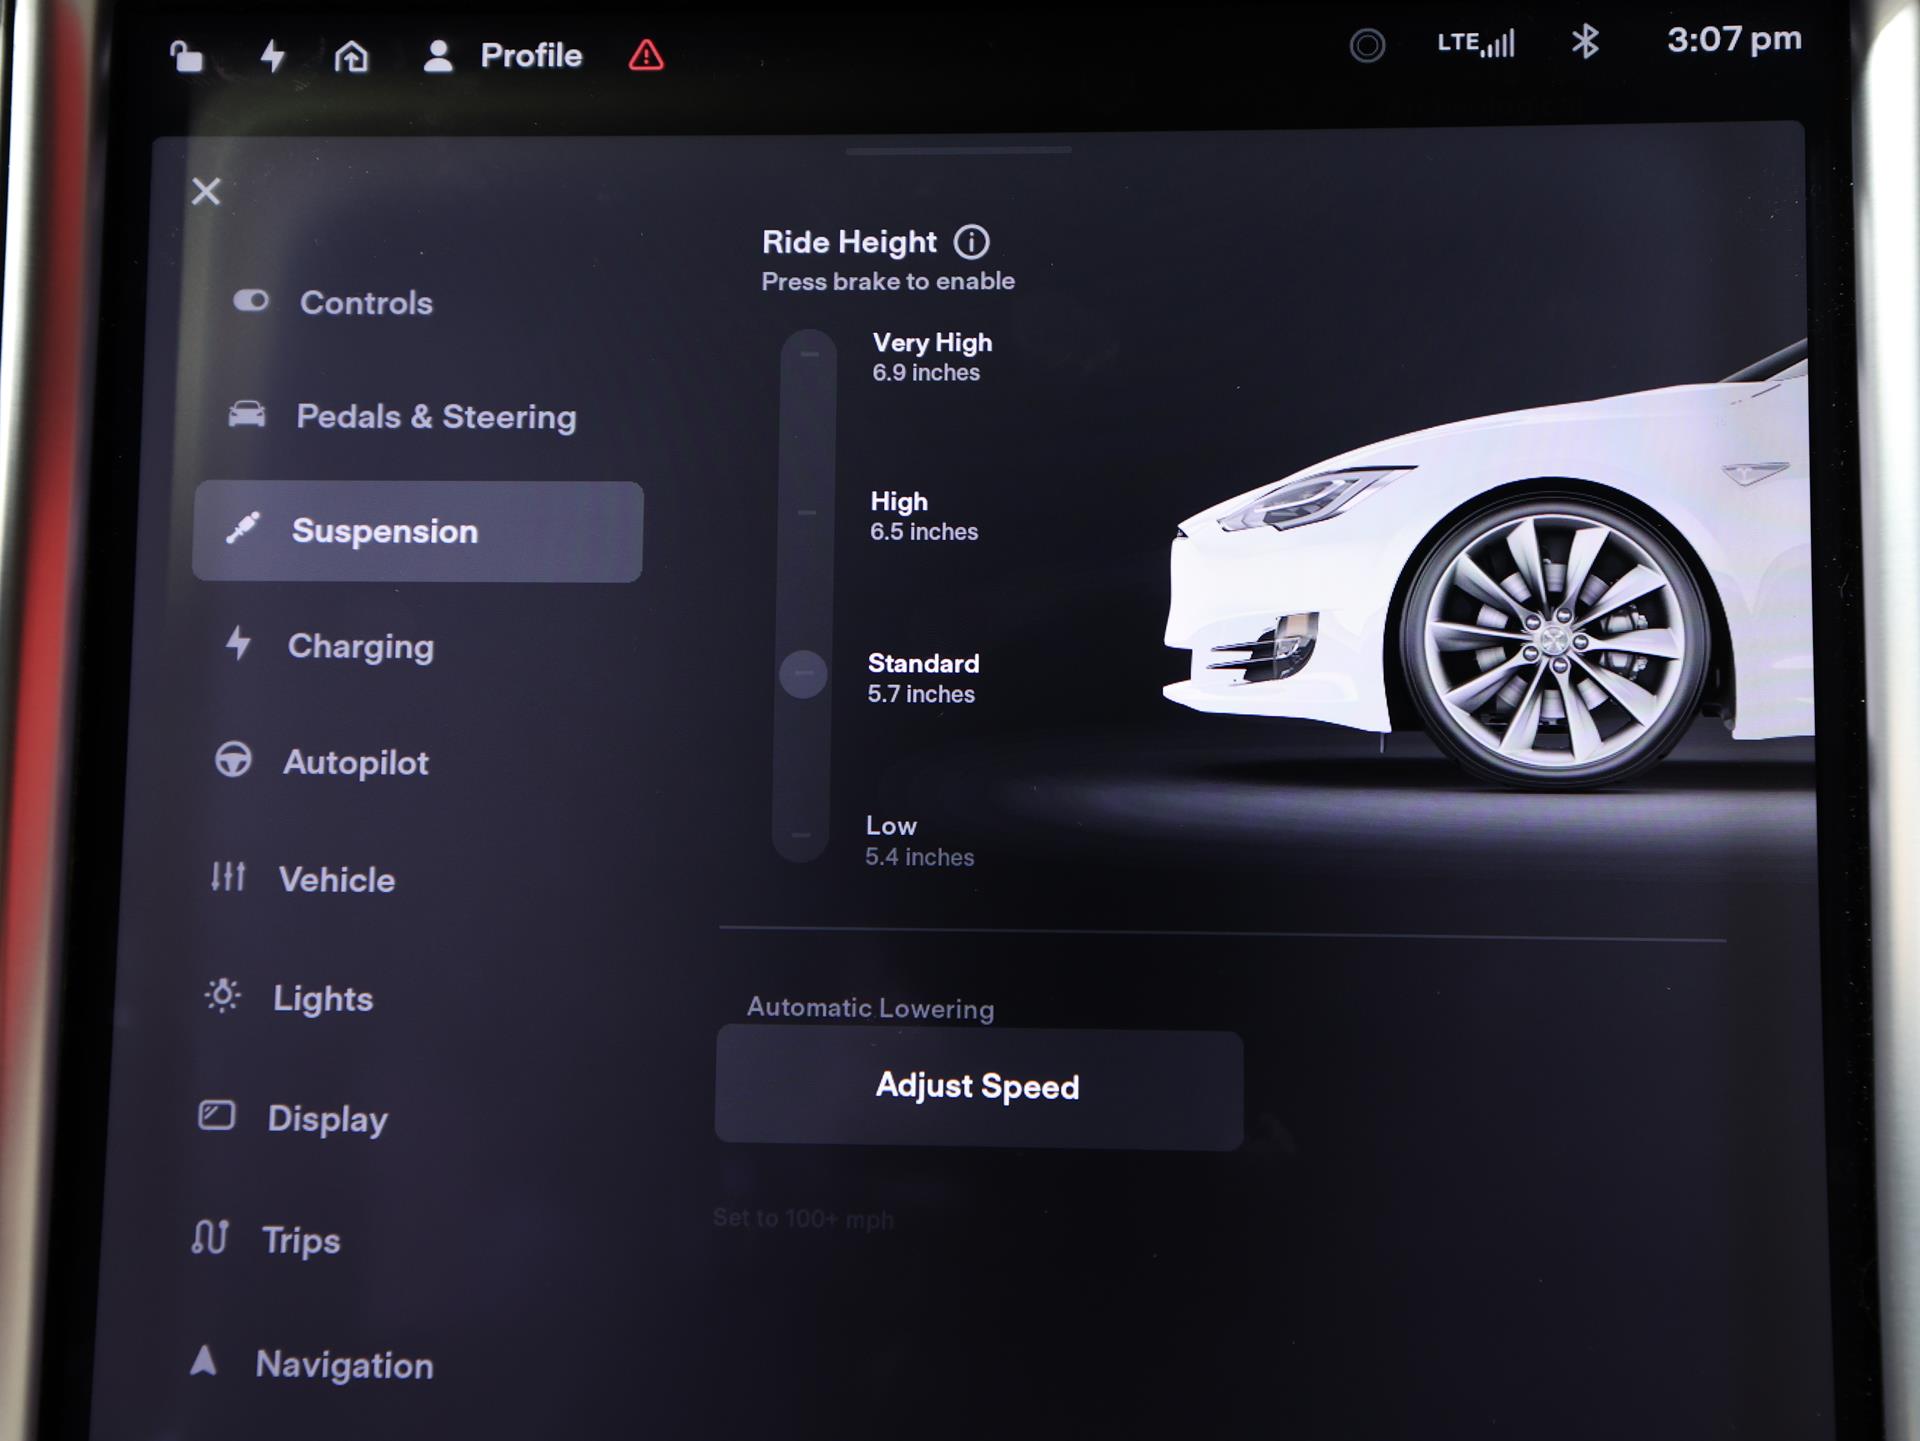Open the Autopilot settings tab
1920x1441 pixels.
[x=354, y=763]
